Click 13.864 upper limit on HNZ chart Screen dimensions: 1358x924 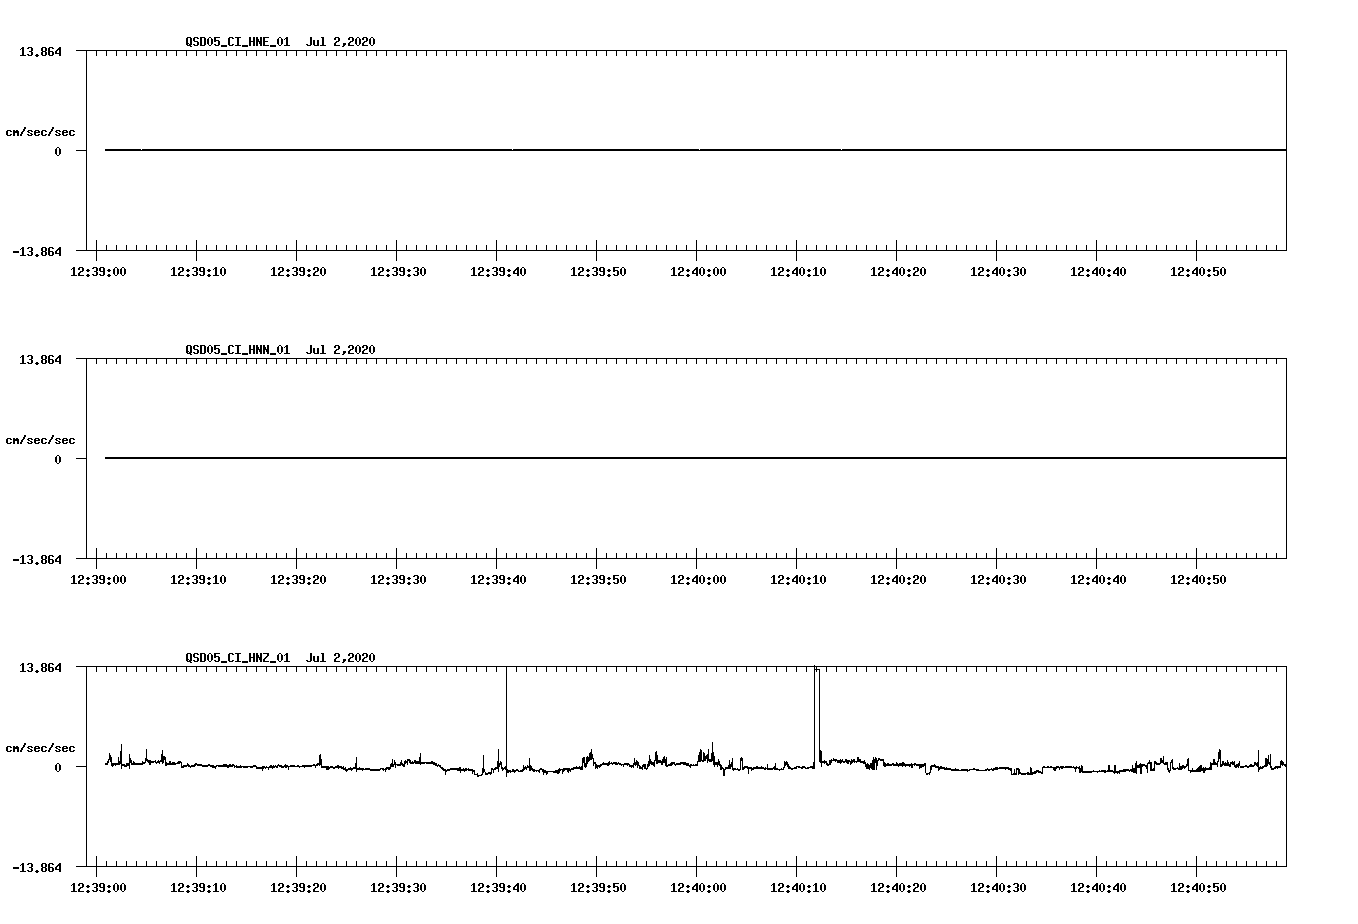41,667
